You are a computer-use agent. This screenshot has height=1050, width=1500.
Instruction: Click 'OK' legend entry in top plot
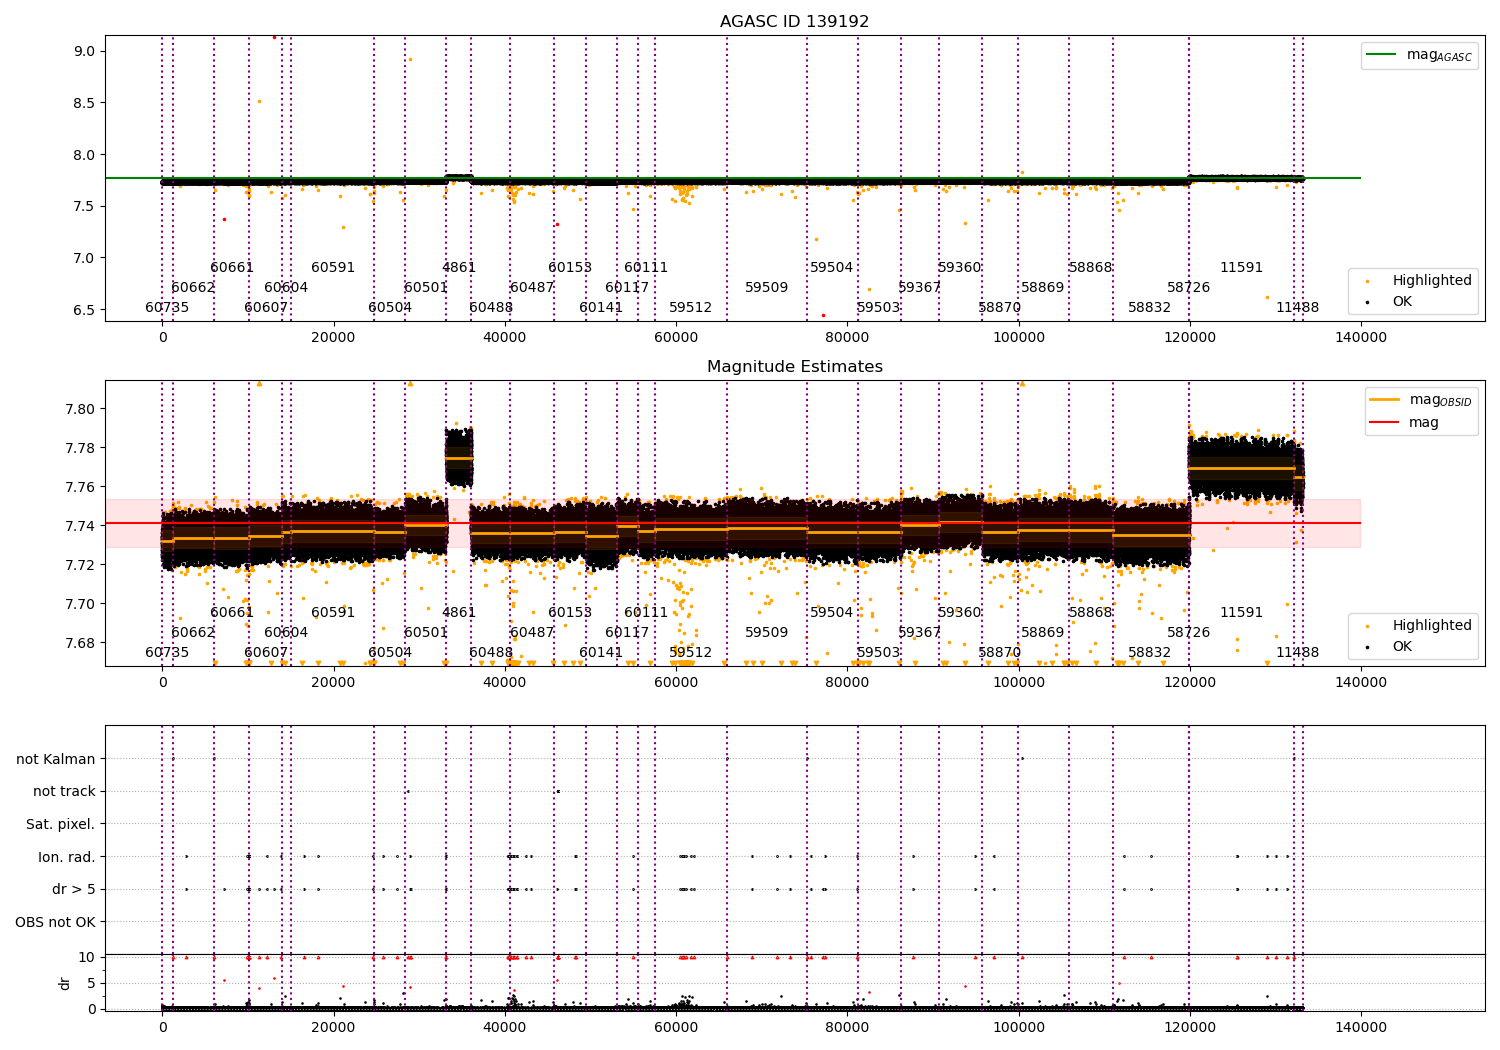pos(1402,301)
